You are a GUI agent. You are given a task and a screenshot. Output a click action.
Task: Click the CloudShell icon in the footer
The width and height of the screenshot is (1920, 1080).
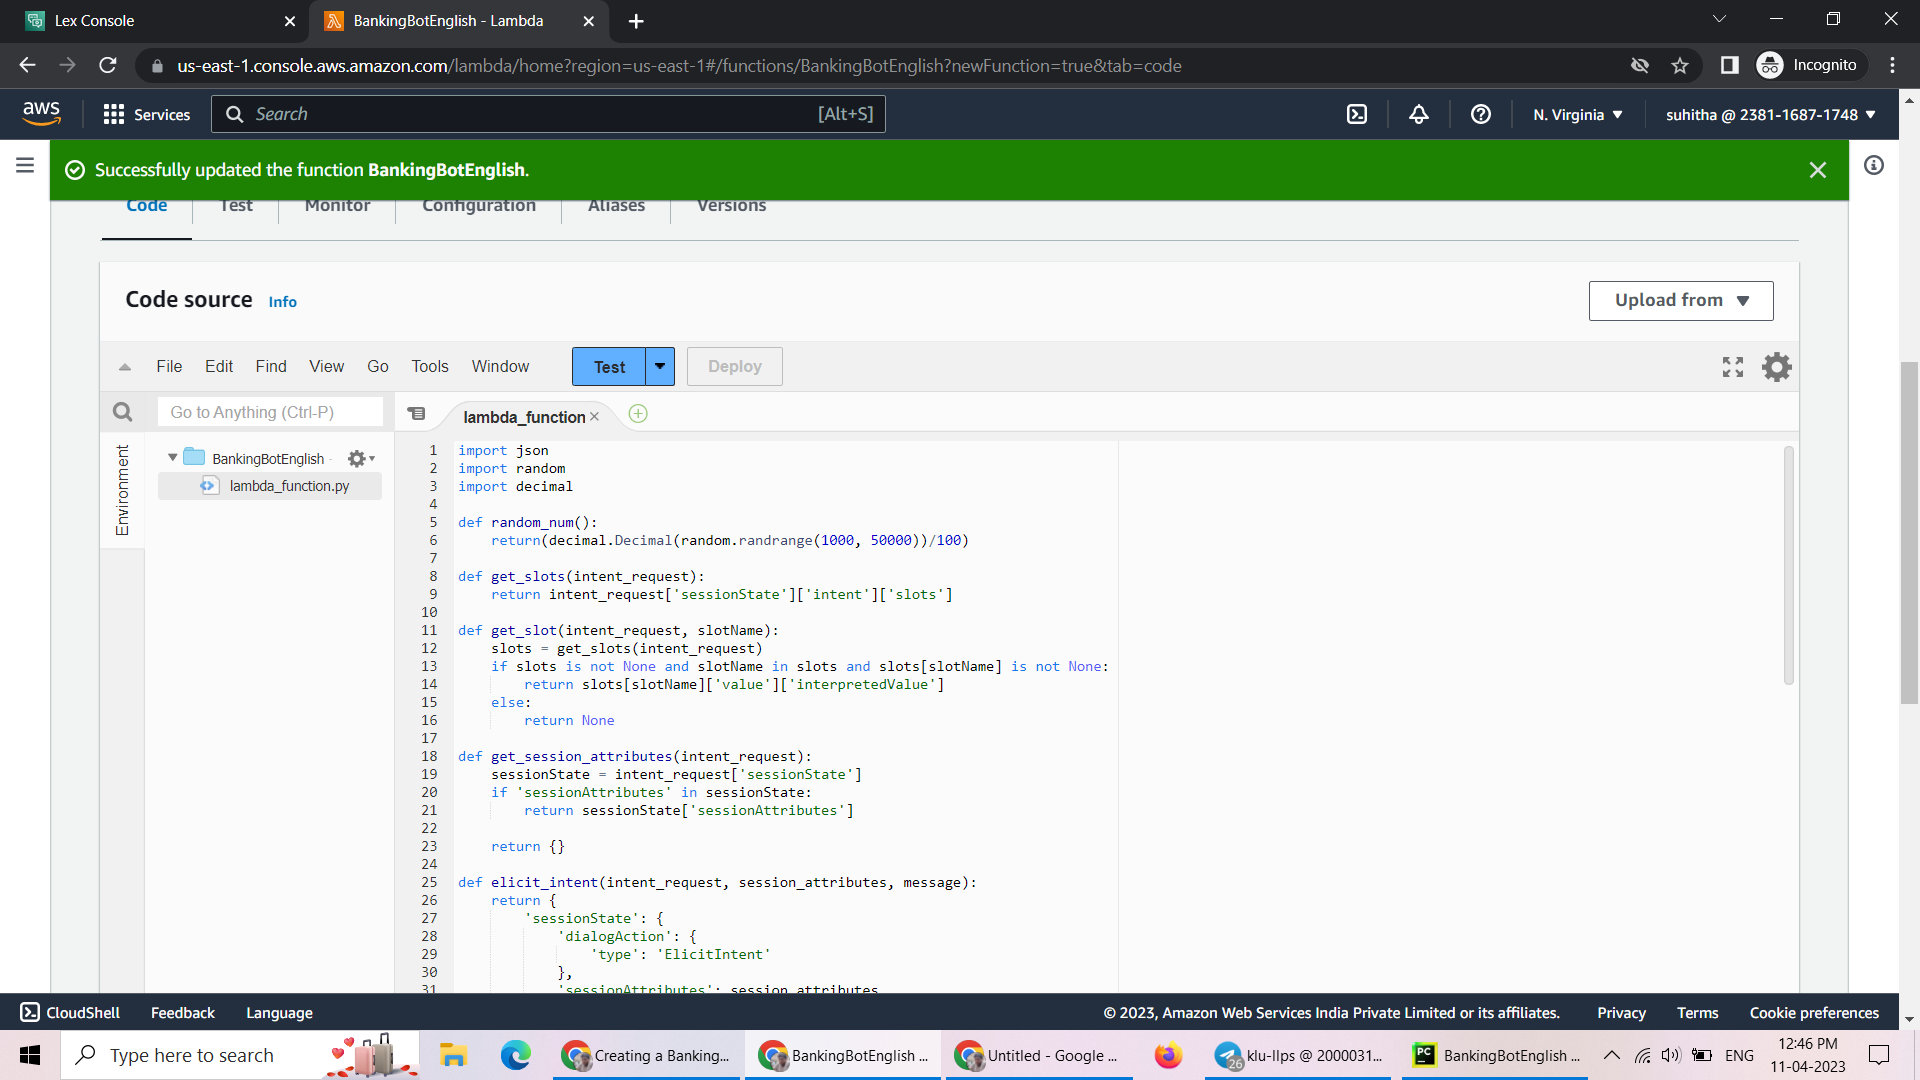(29, 1012)
